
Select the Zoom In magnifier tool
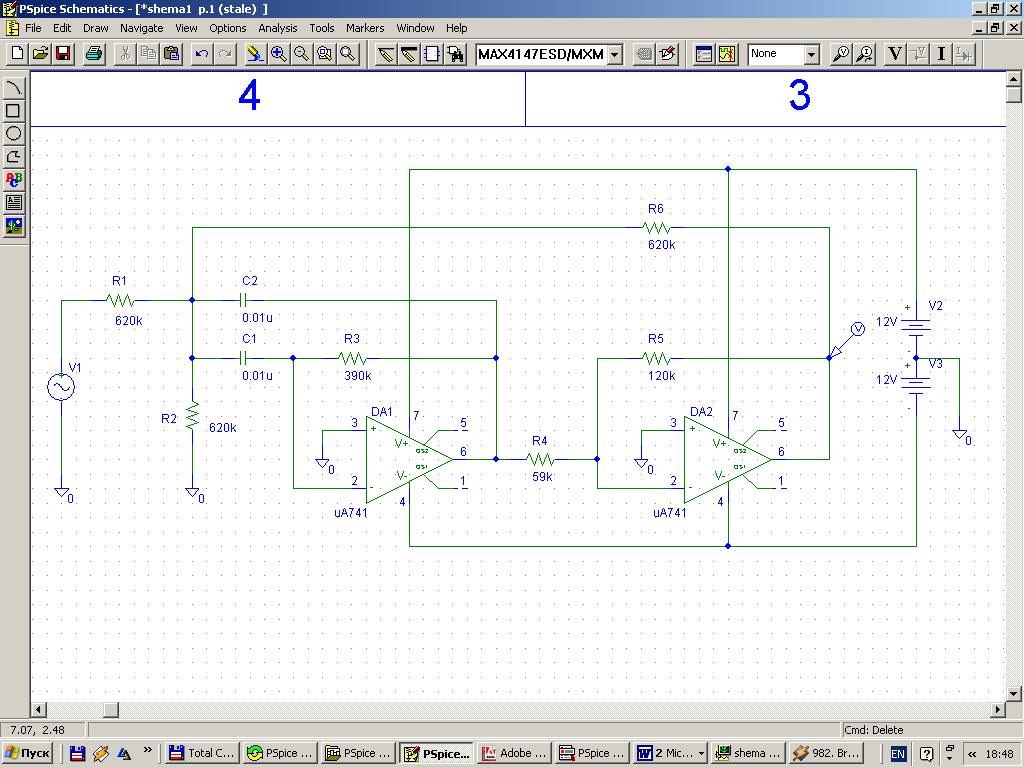pos(278,54)
